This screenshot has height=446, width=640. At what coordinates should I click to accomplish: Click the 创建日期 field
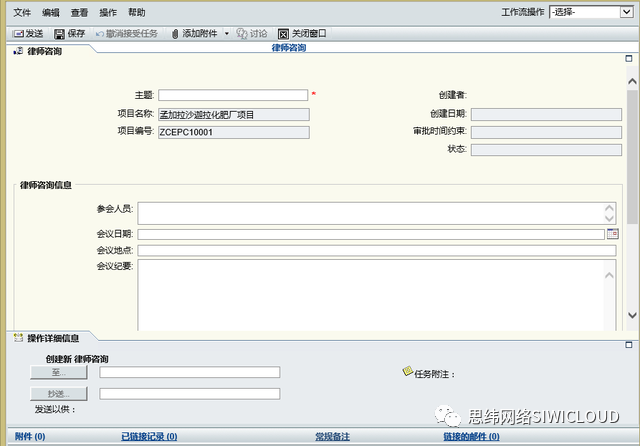pos(546,114)
